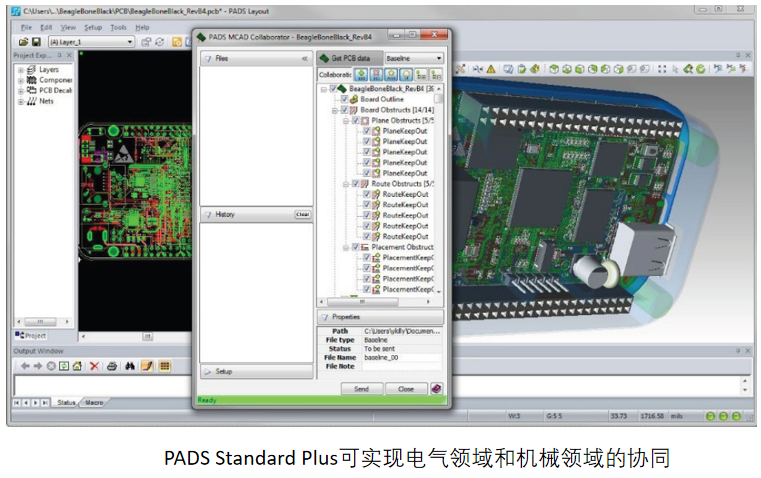Switch to the Macro tab in Output Window
Screen dimensions: 761x478
(94, 403)
